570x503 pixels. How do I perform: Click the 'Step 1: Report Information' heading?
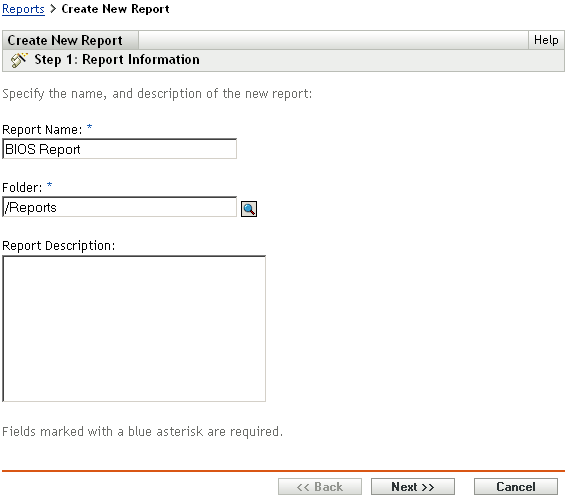click(x=117, y=60)
